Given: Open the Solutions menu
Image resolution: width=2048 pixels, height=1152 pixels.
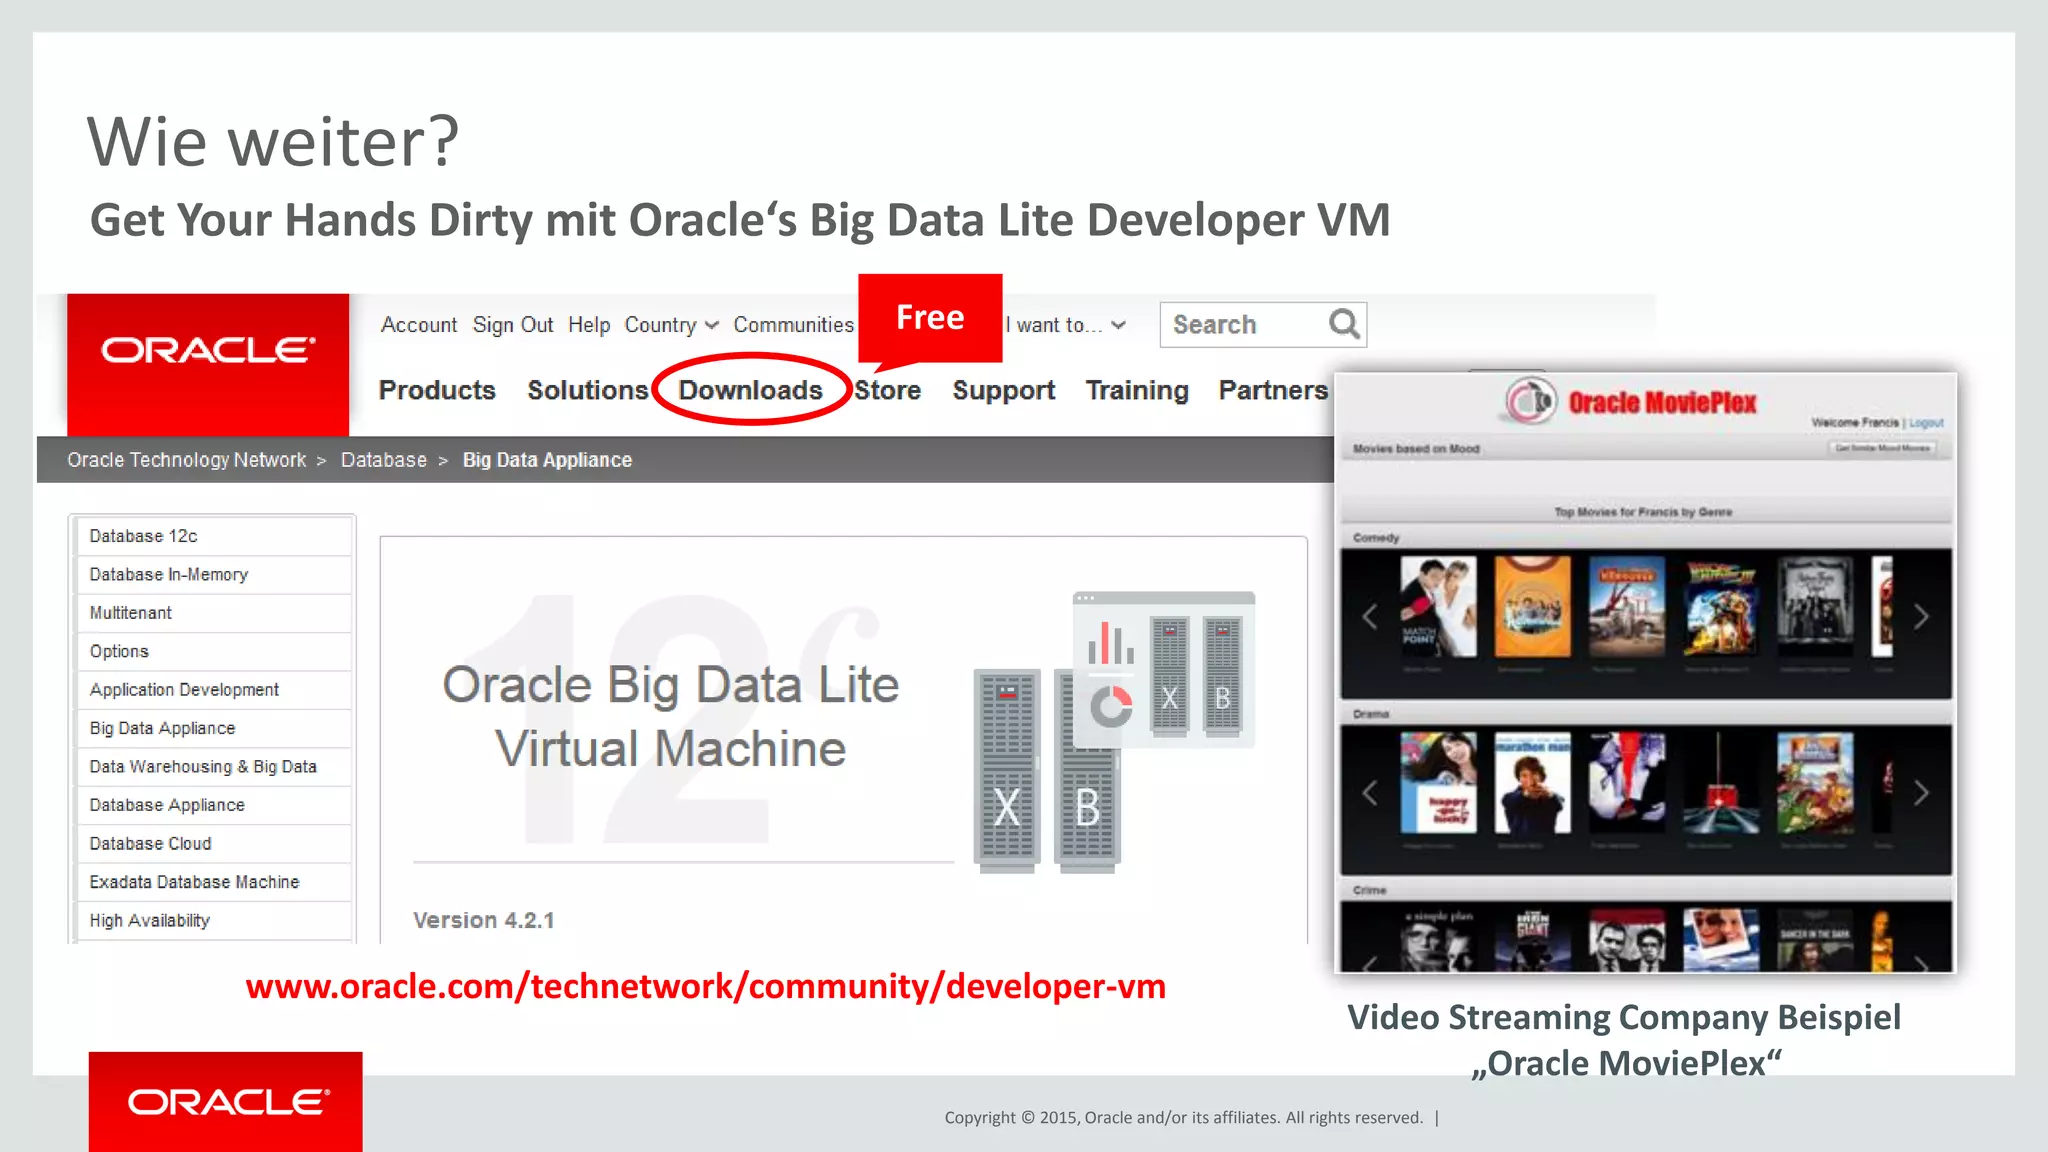Looking at the screenshot, I should 588,390.
